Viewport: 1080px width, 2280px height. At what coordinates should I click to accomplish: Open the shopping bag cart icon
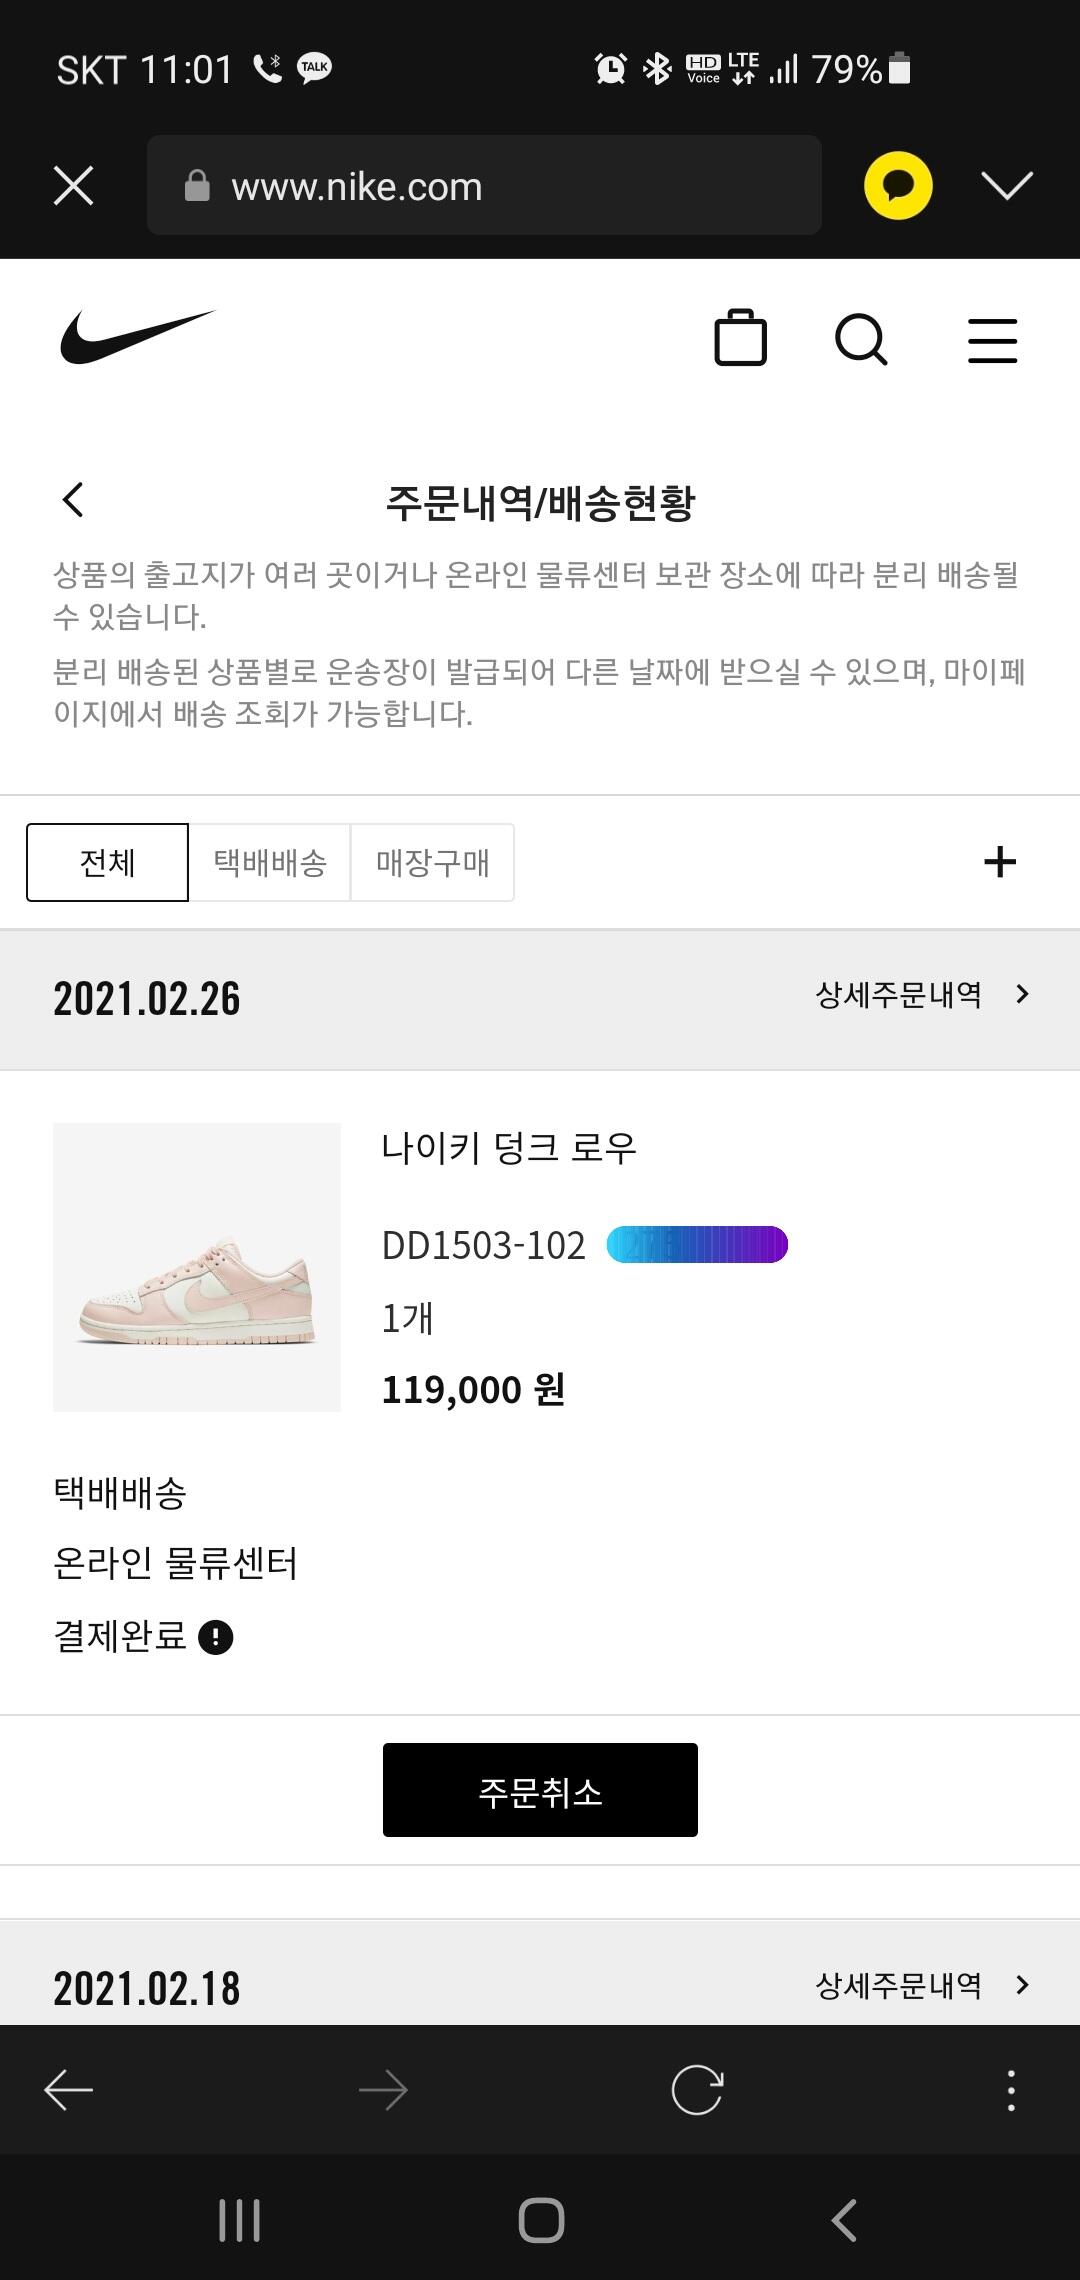[740, 339]
